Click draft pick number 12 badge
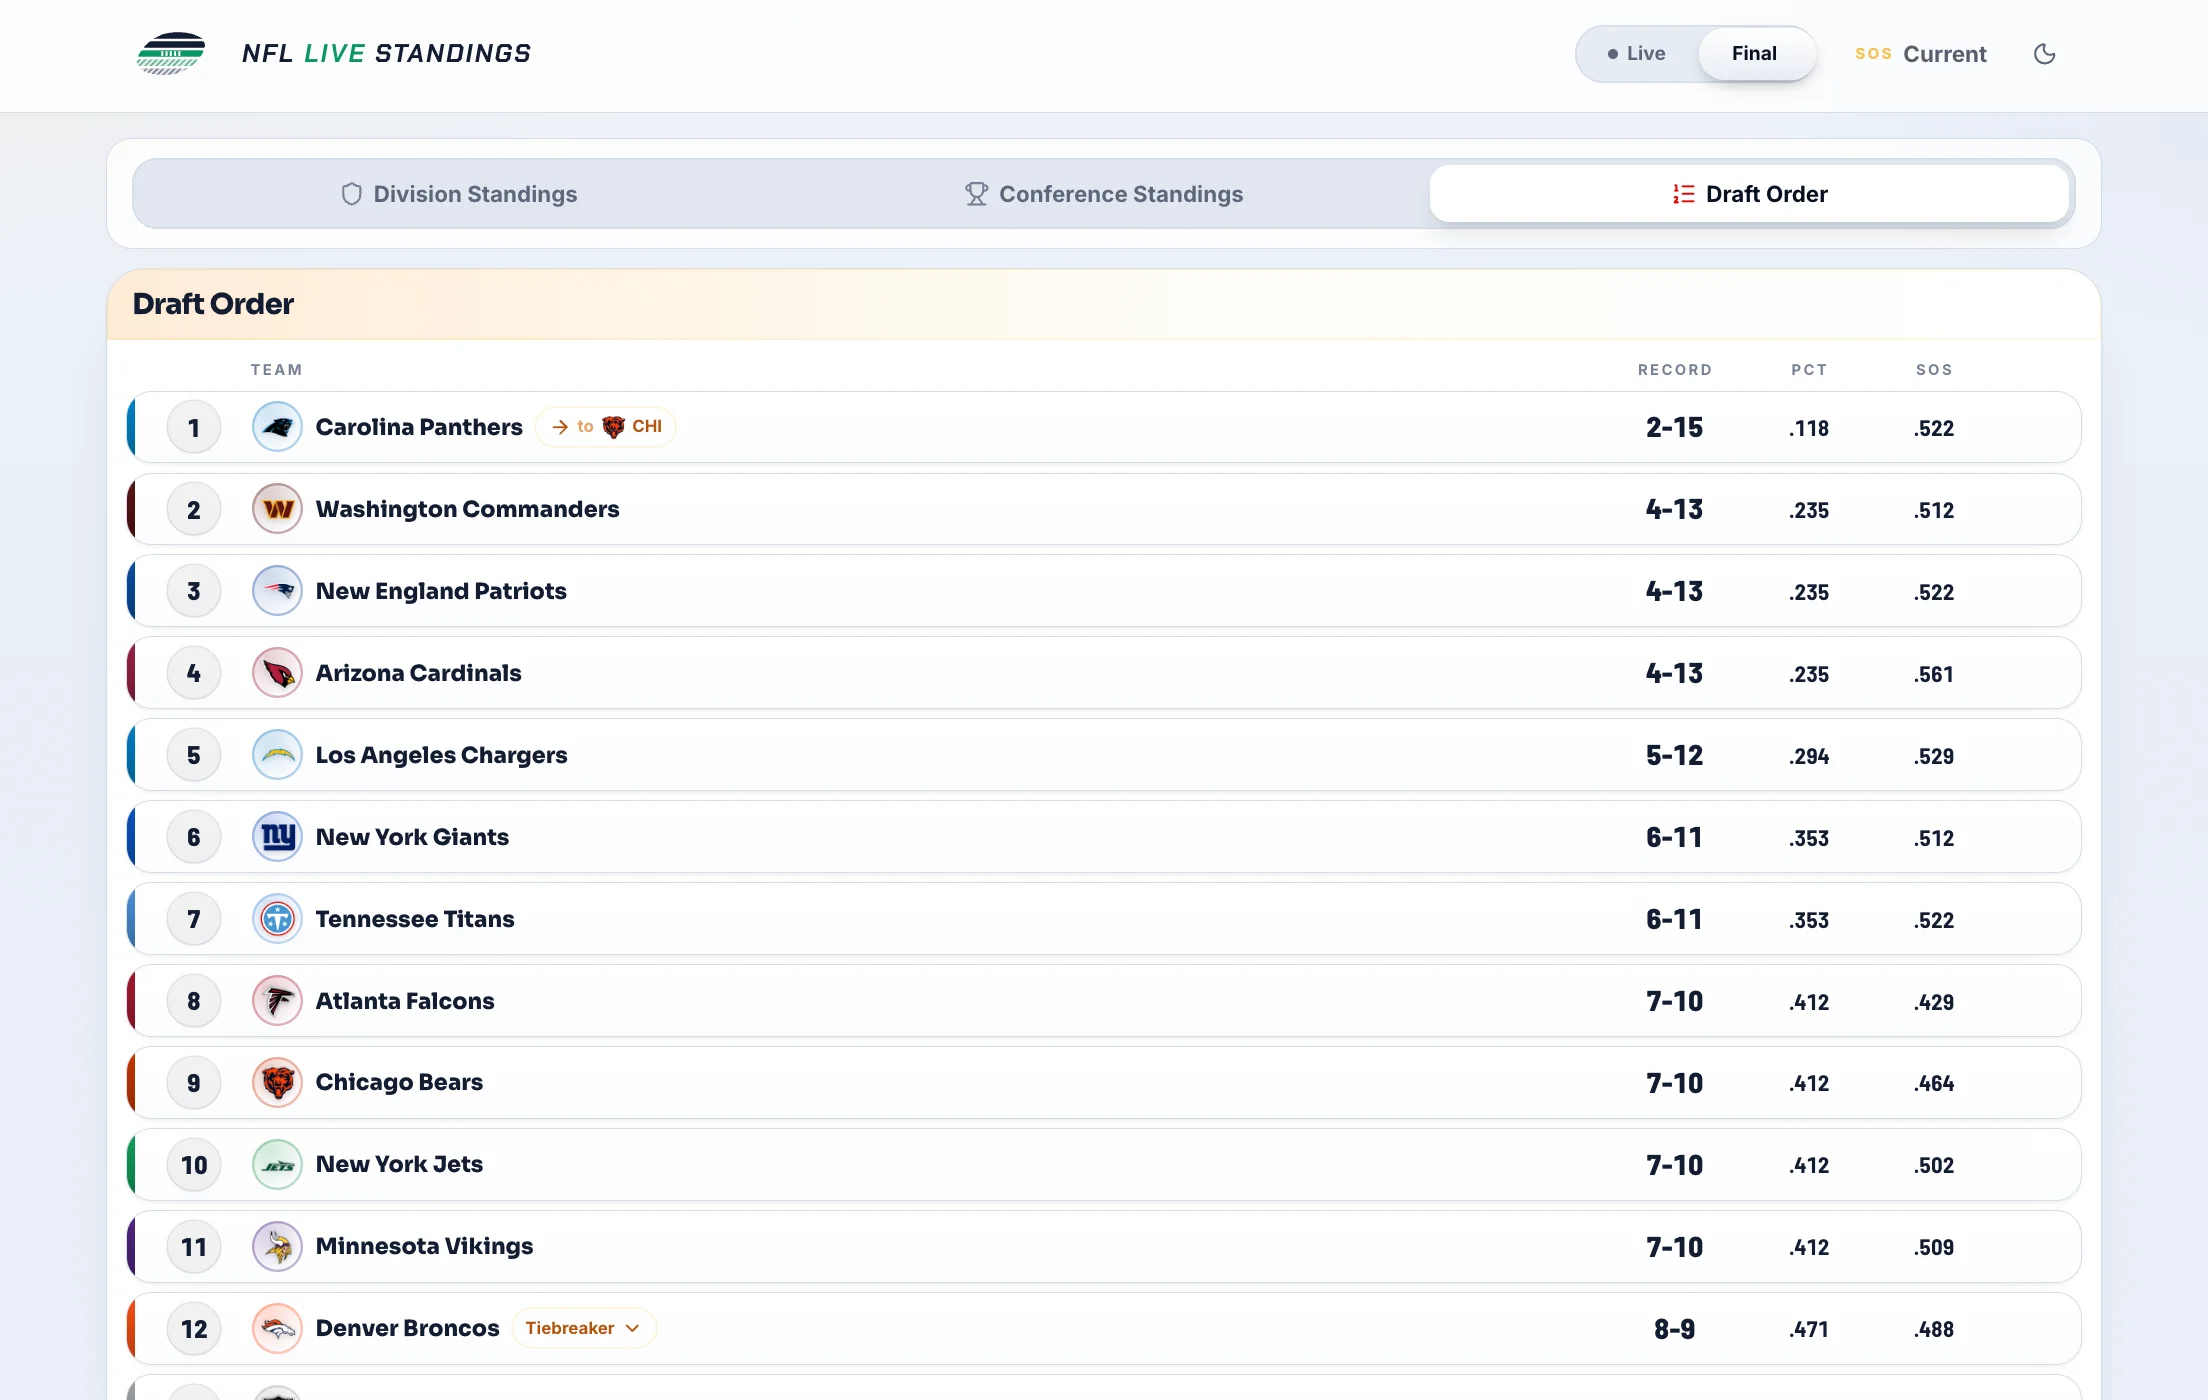 point(194,1329)
